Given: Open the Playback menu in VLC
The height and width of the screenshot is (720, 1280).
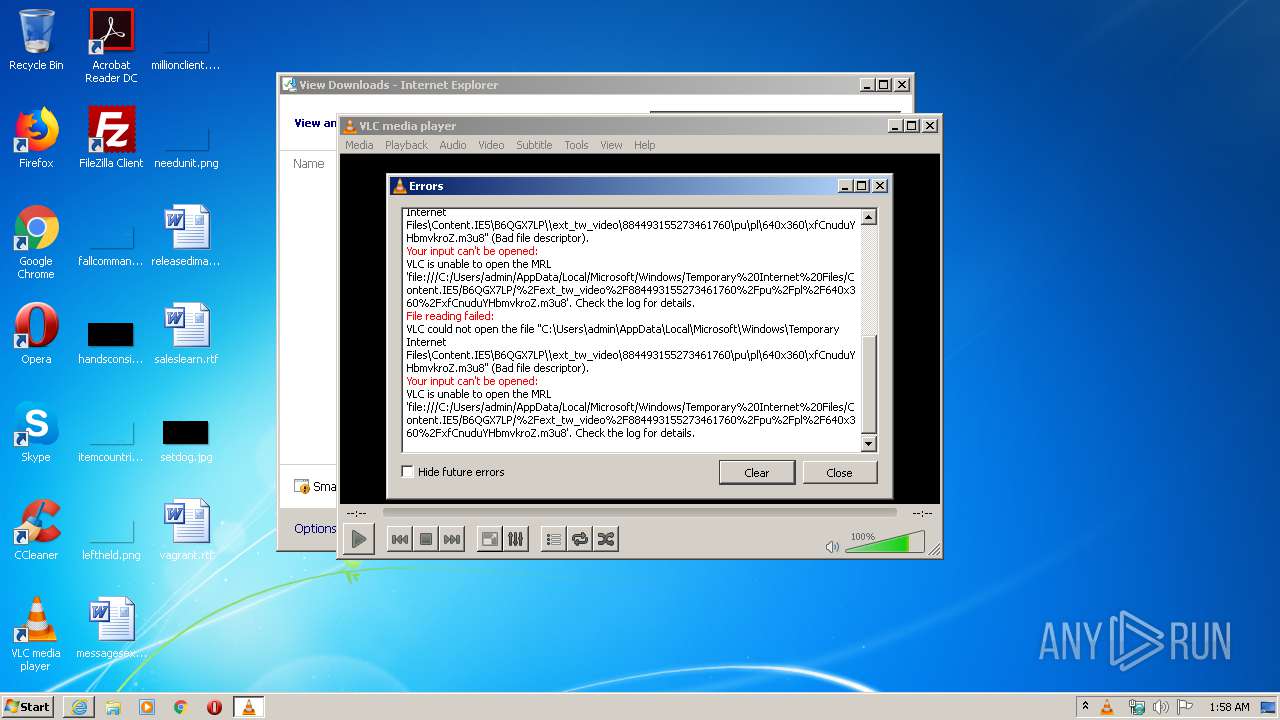Looking at the screenshot, I should 406,145.
